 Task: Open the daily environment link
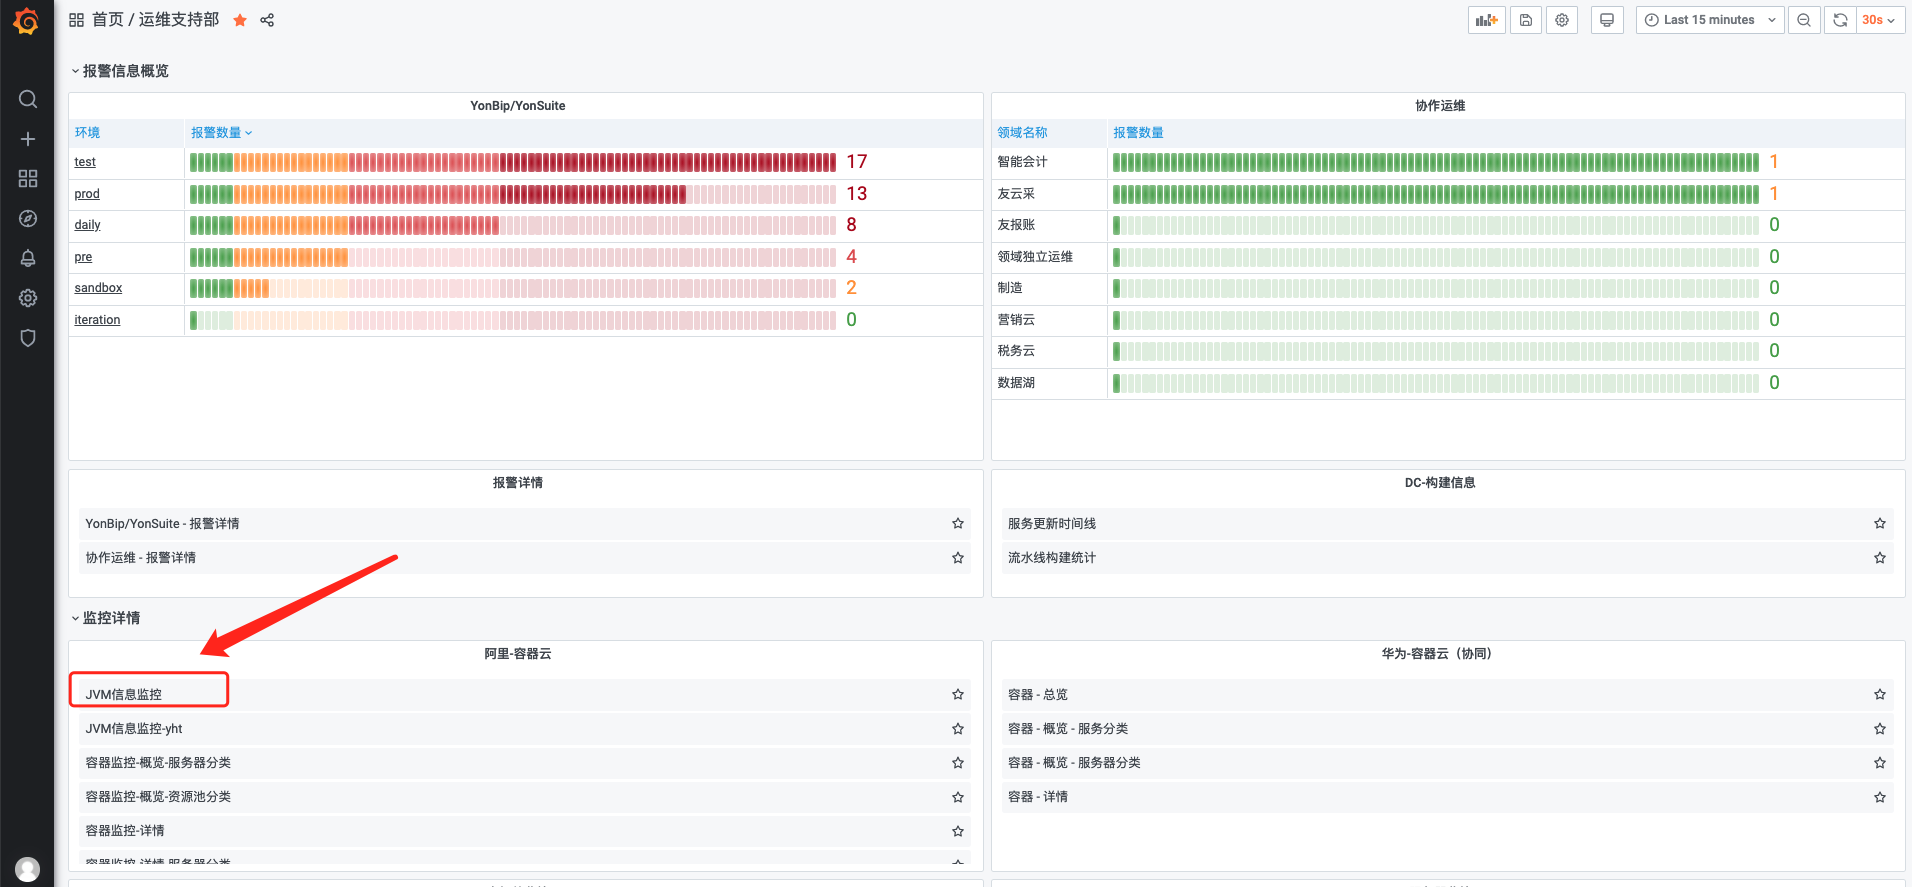[87, 225]
